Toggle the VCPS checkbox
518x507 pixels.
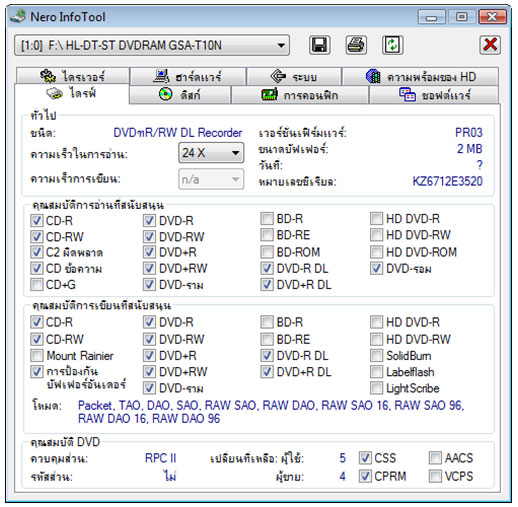click(435, 476)
